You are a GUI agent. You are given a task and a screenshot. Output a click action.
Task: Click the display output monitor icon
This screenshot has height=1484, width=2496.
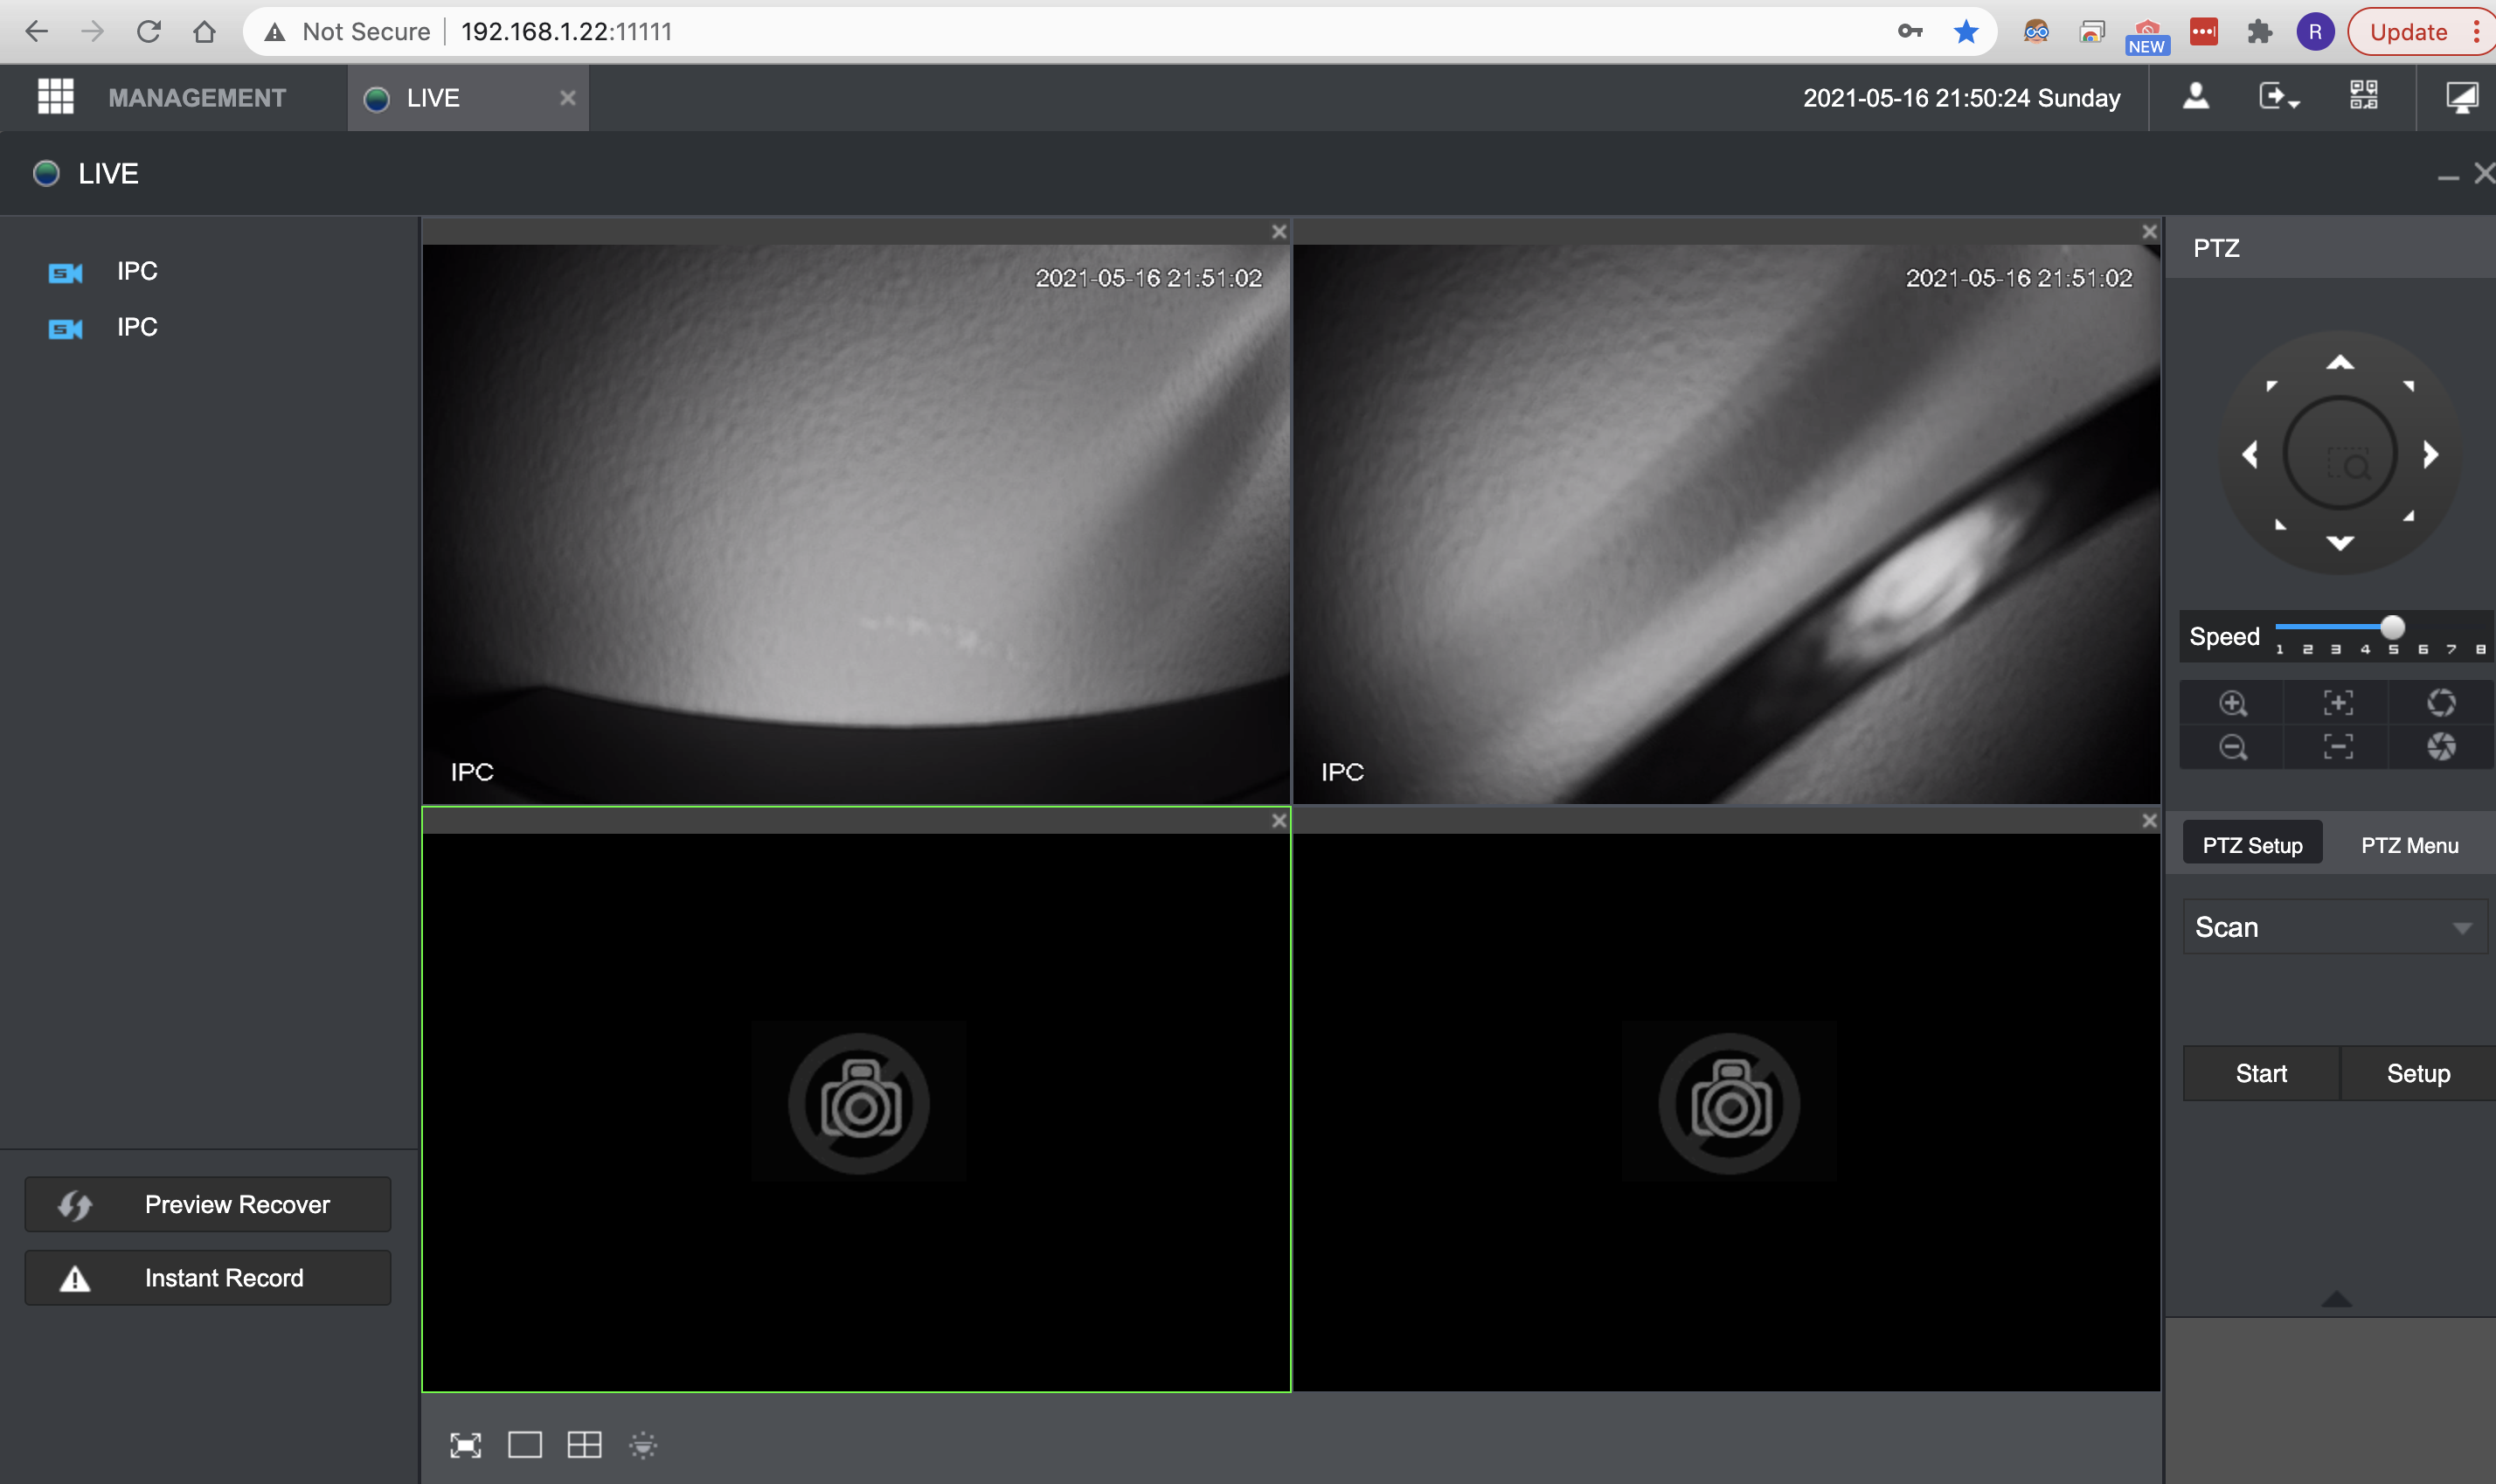pyautogui.click(x=2461, y=97)
